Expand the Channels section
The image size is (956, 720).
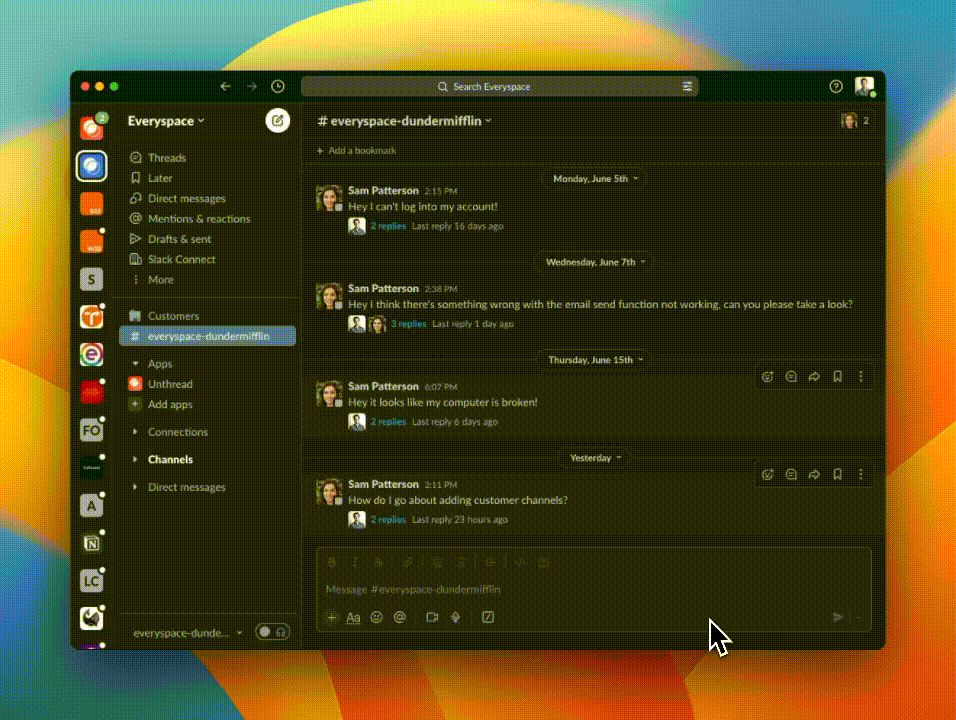pos(135,459)
